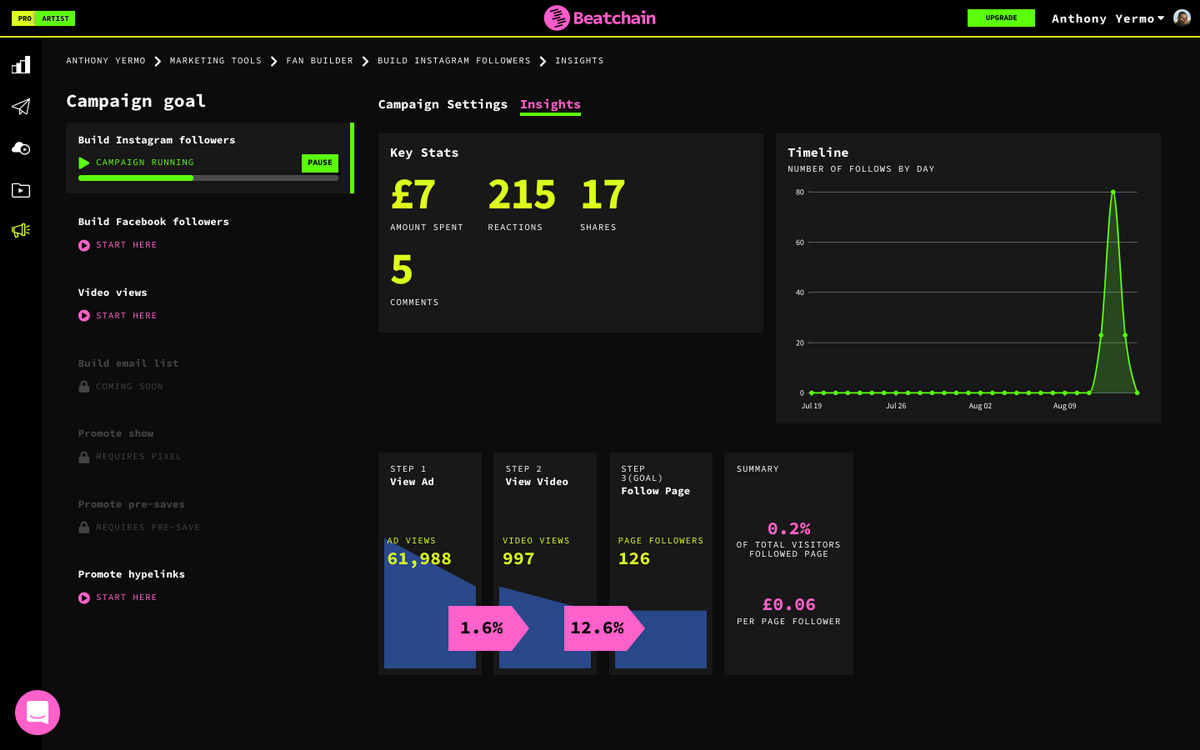
Task: Click the lock icon under Promote show
Action: click(84, 457)
